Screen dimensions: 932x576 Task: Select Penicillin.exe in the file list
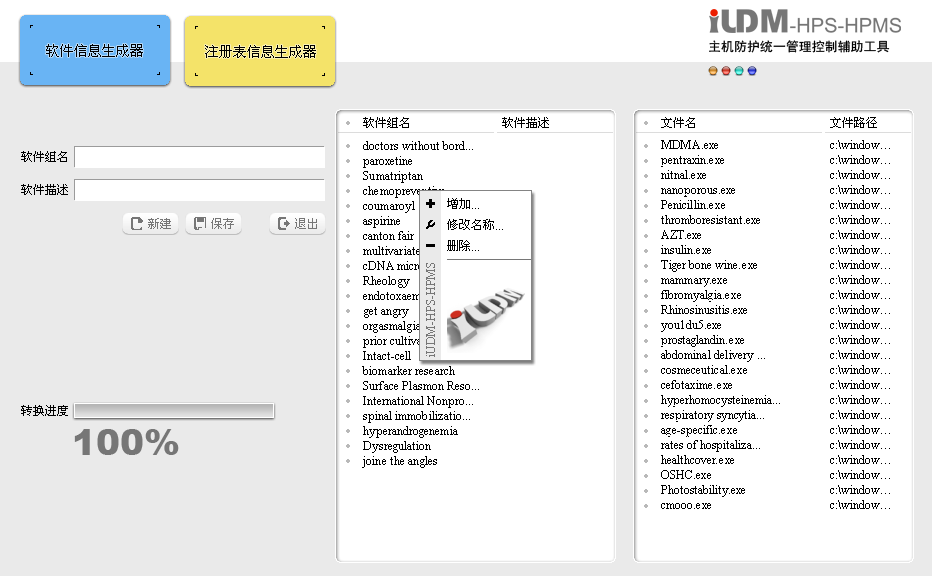tap(692, 205)
